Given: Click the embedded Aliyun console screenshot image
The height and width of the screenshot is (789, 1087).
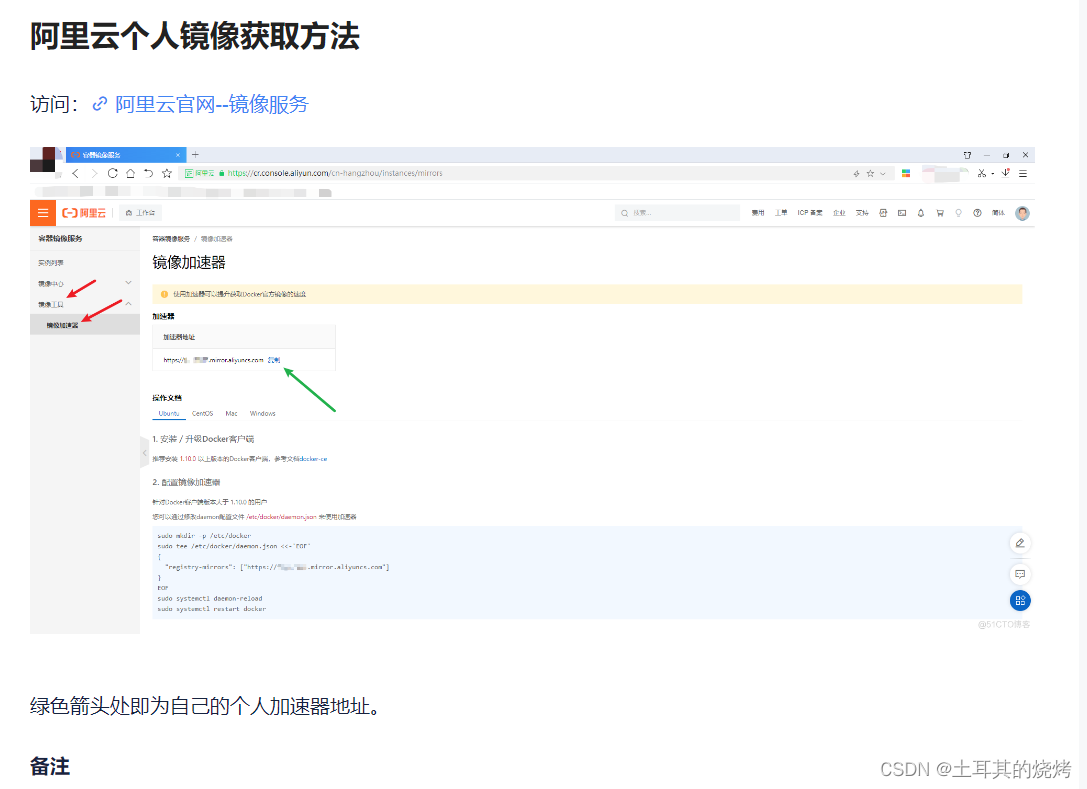Looking at the screenshot, I should [x=532, y=390].
